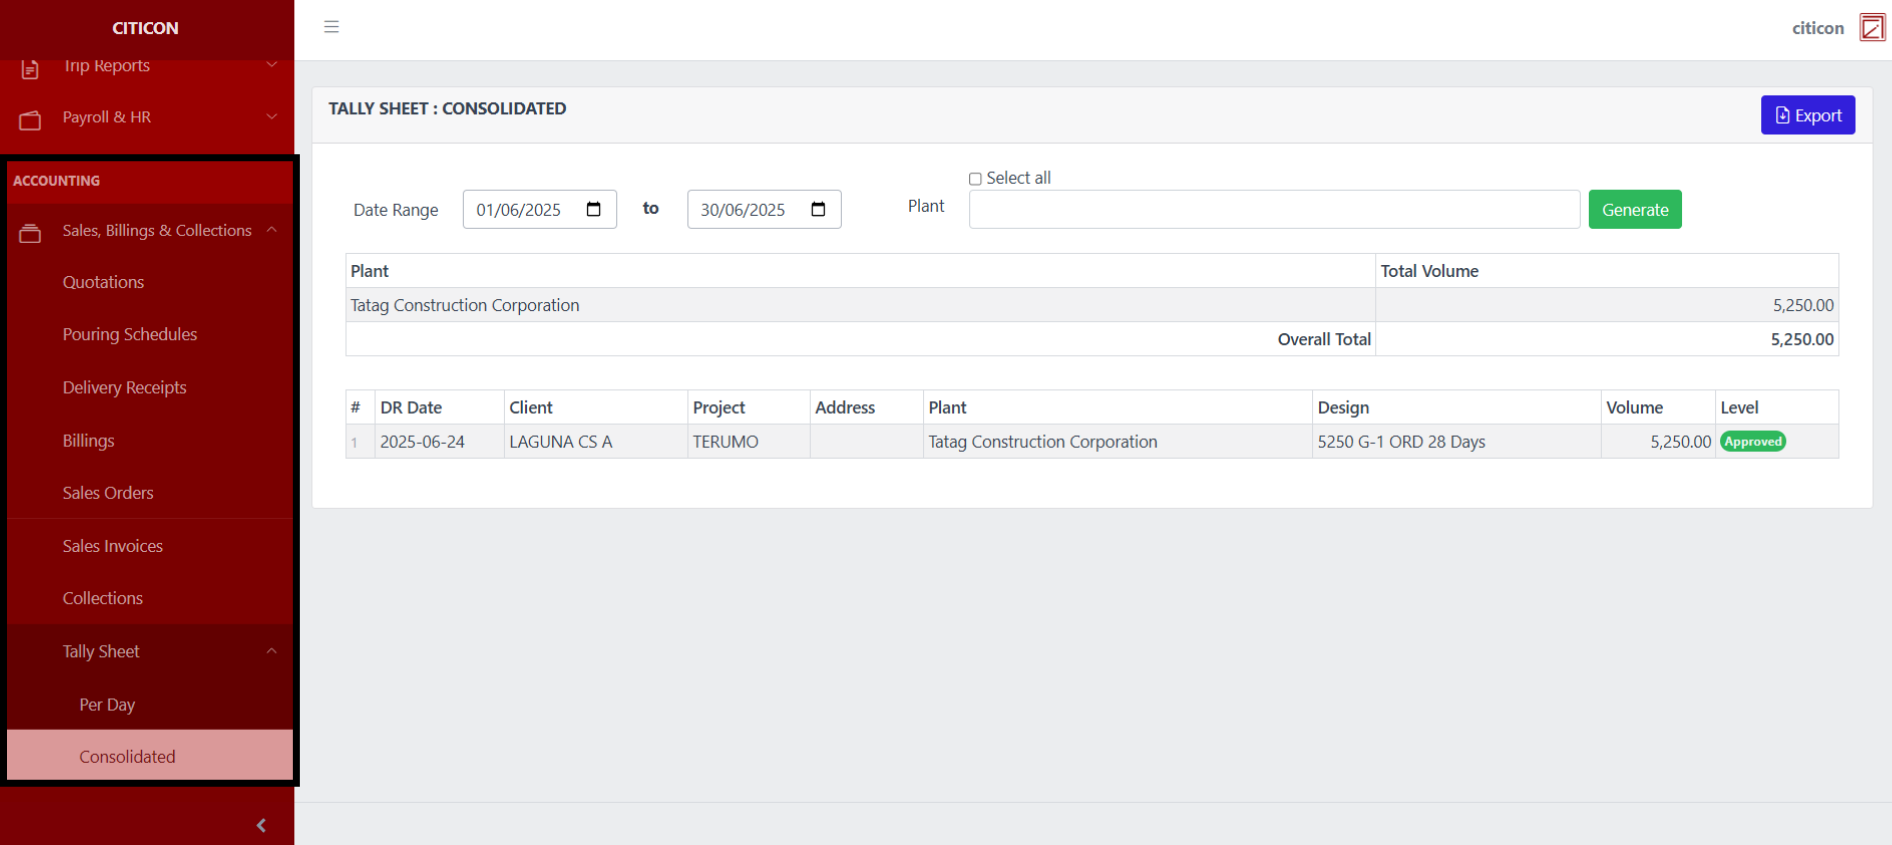Click the Plant selection input field
The height and width of the screenshot is (845, 1892).
[1273, 210]
